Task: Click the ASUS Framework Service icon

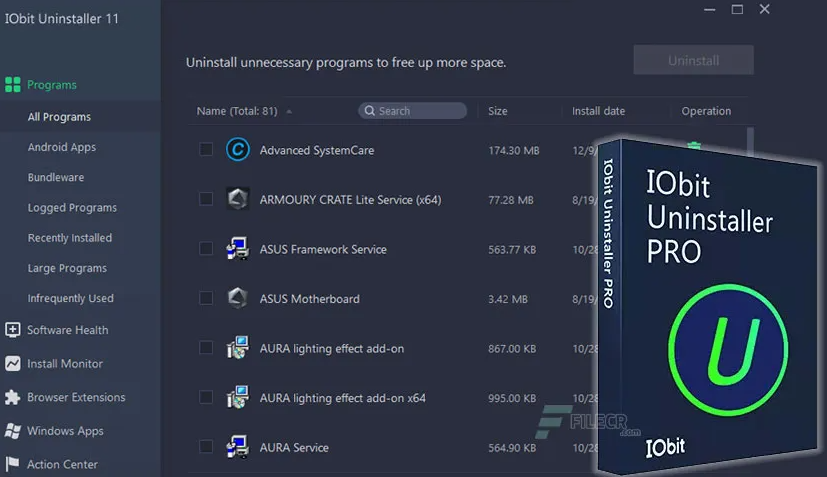Action: point(238,249)
